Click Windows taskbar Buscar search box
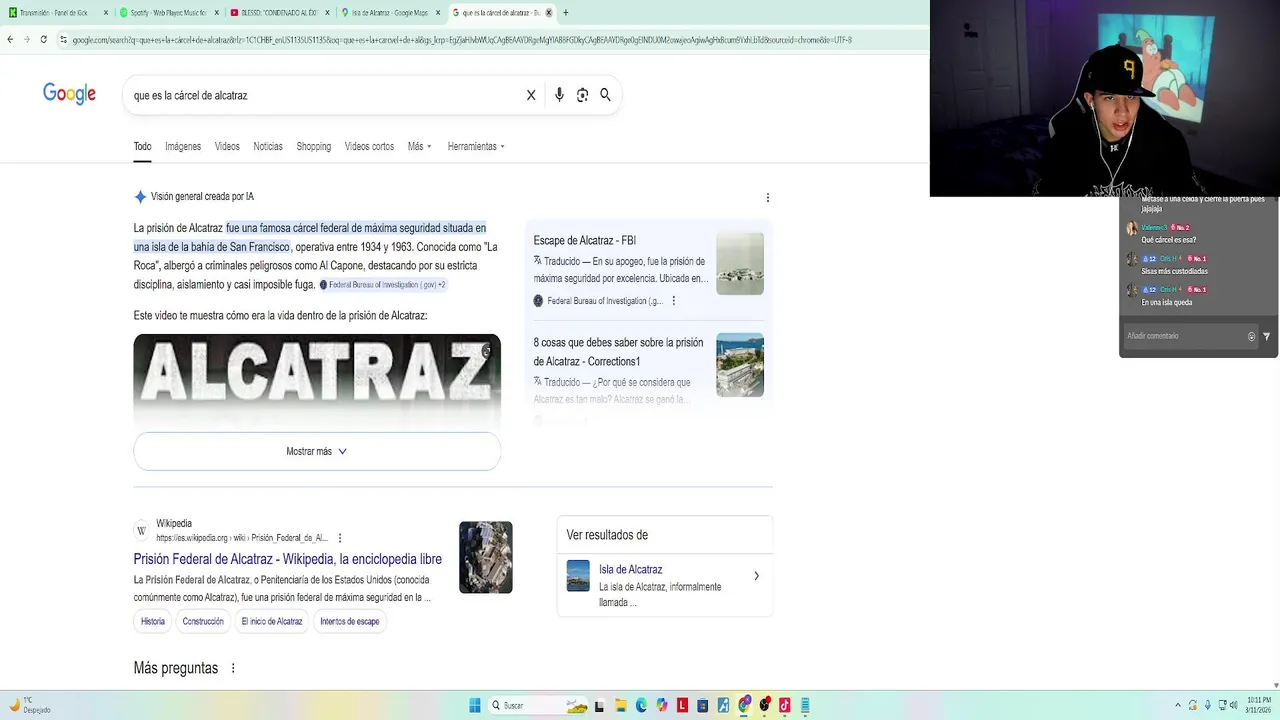 (x=537, y=705)
